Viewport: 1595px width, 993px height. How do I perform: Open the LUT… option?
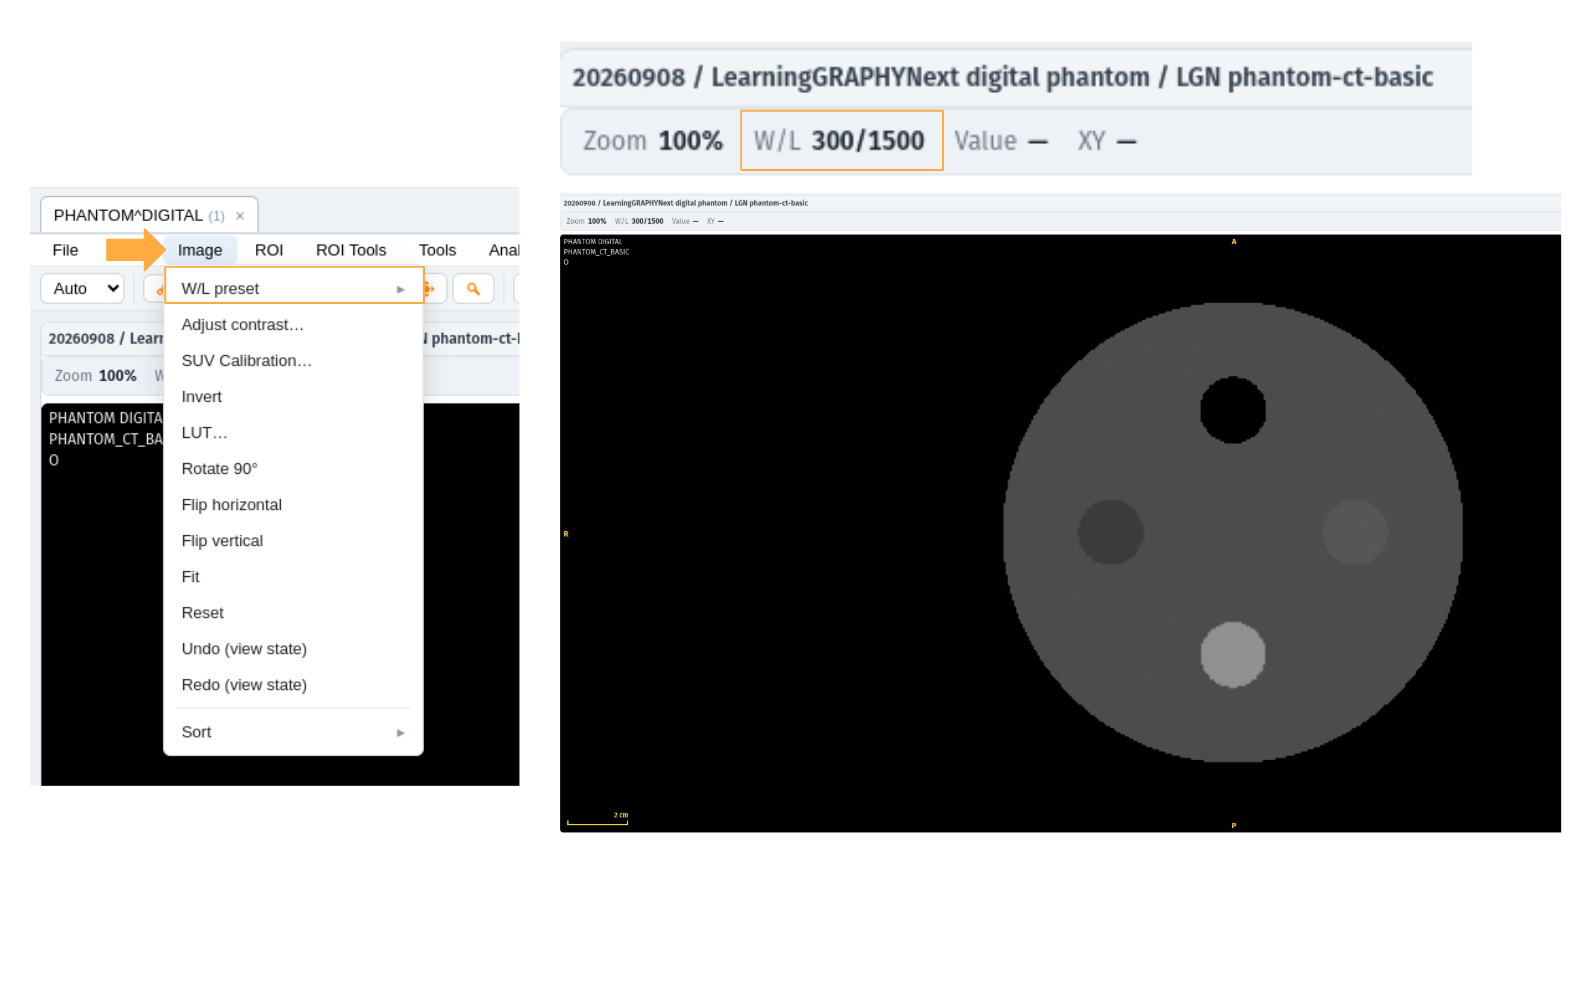tap(294, 433)
